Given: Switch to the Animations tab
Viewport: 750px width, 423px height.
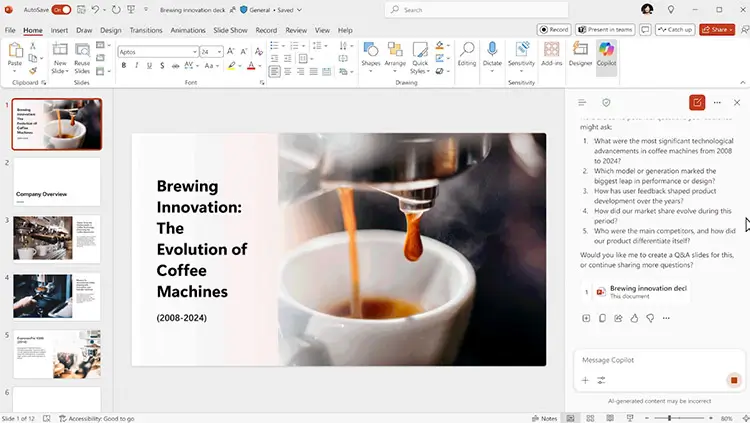Looking at the screenshot, I should tap(188, 30).
